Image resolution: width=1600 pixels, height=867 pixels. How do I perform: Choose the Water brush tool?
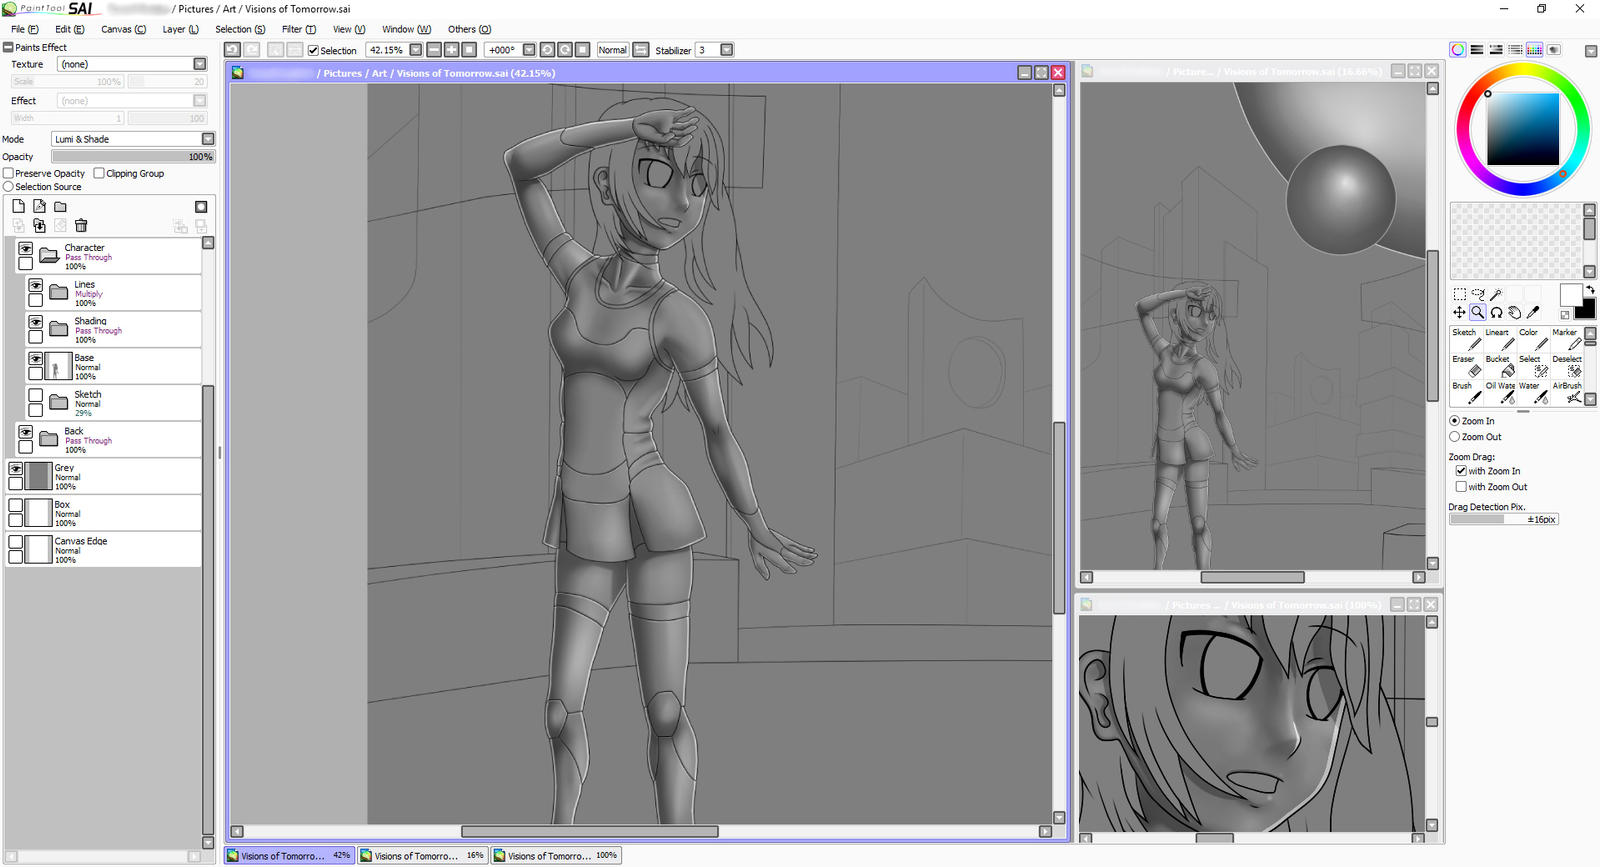(1532, 393)
